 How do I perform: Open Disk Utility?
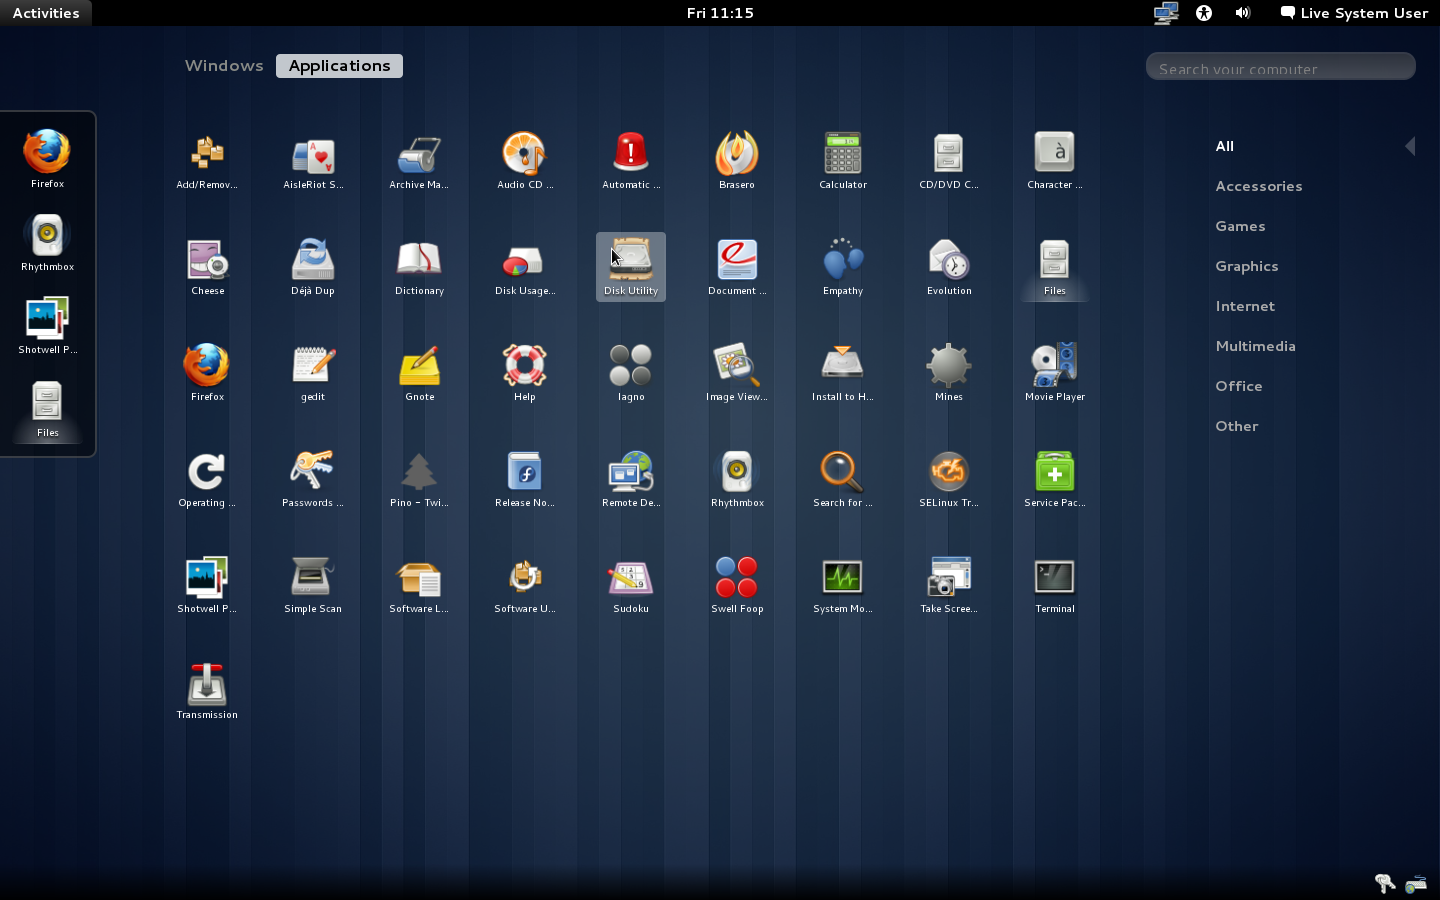coord(631,268)
